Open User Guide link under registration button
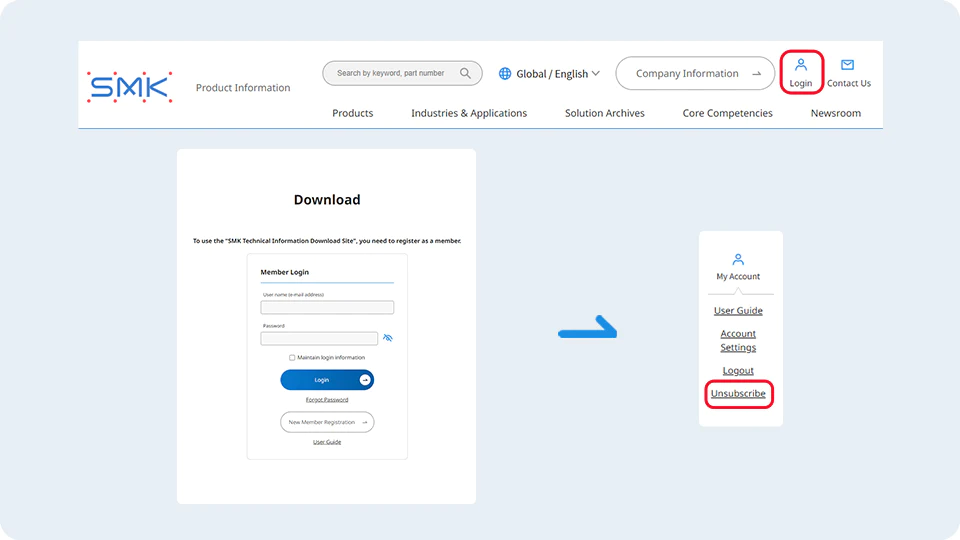 point(327,442)
